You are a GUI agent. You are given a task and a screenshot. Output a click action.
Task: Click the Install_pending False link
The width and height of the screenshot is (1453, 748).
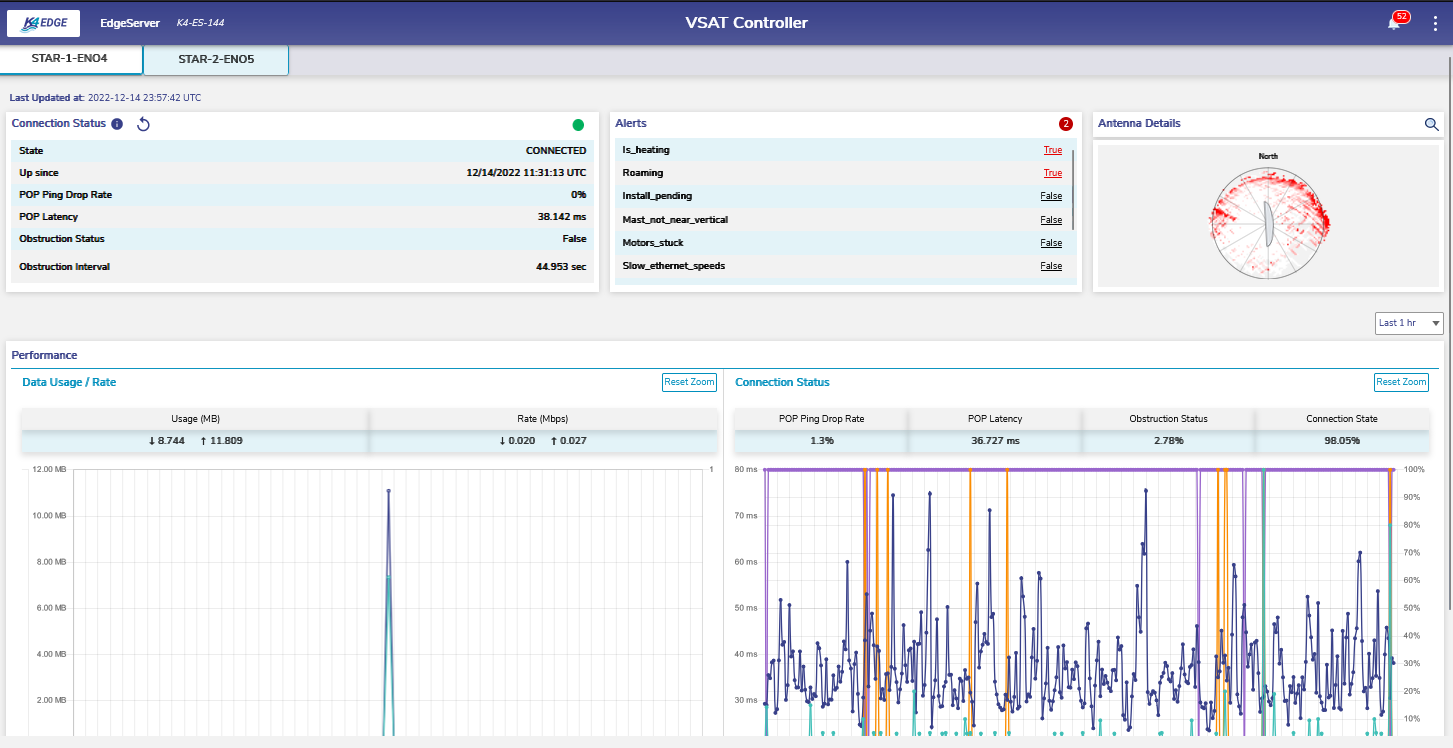point(1051,196)
